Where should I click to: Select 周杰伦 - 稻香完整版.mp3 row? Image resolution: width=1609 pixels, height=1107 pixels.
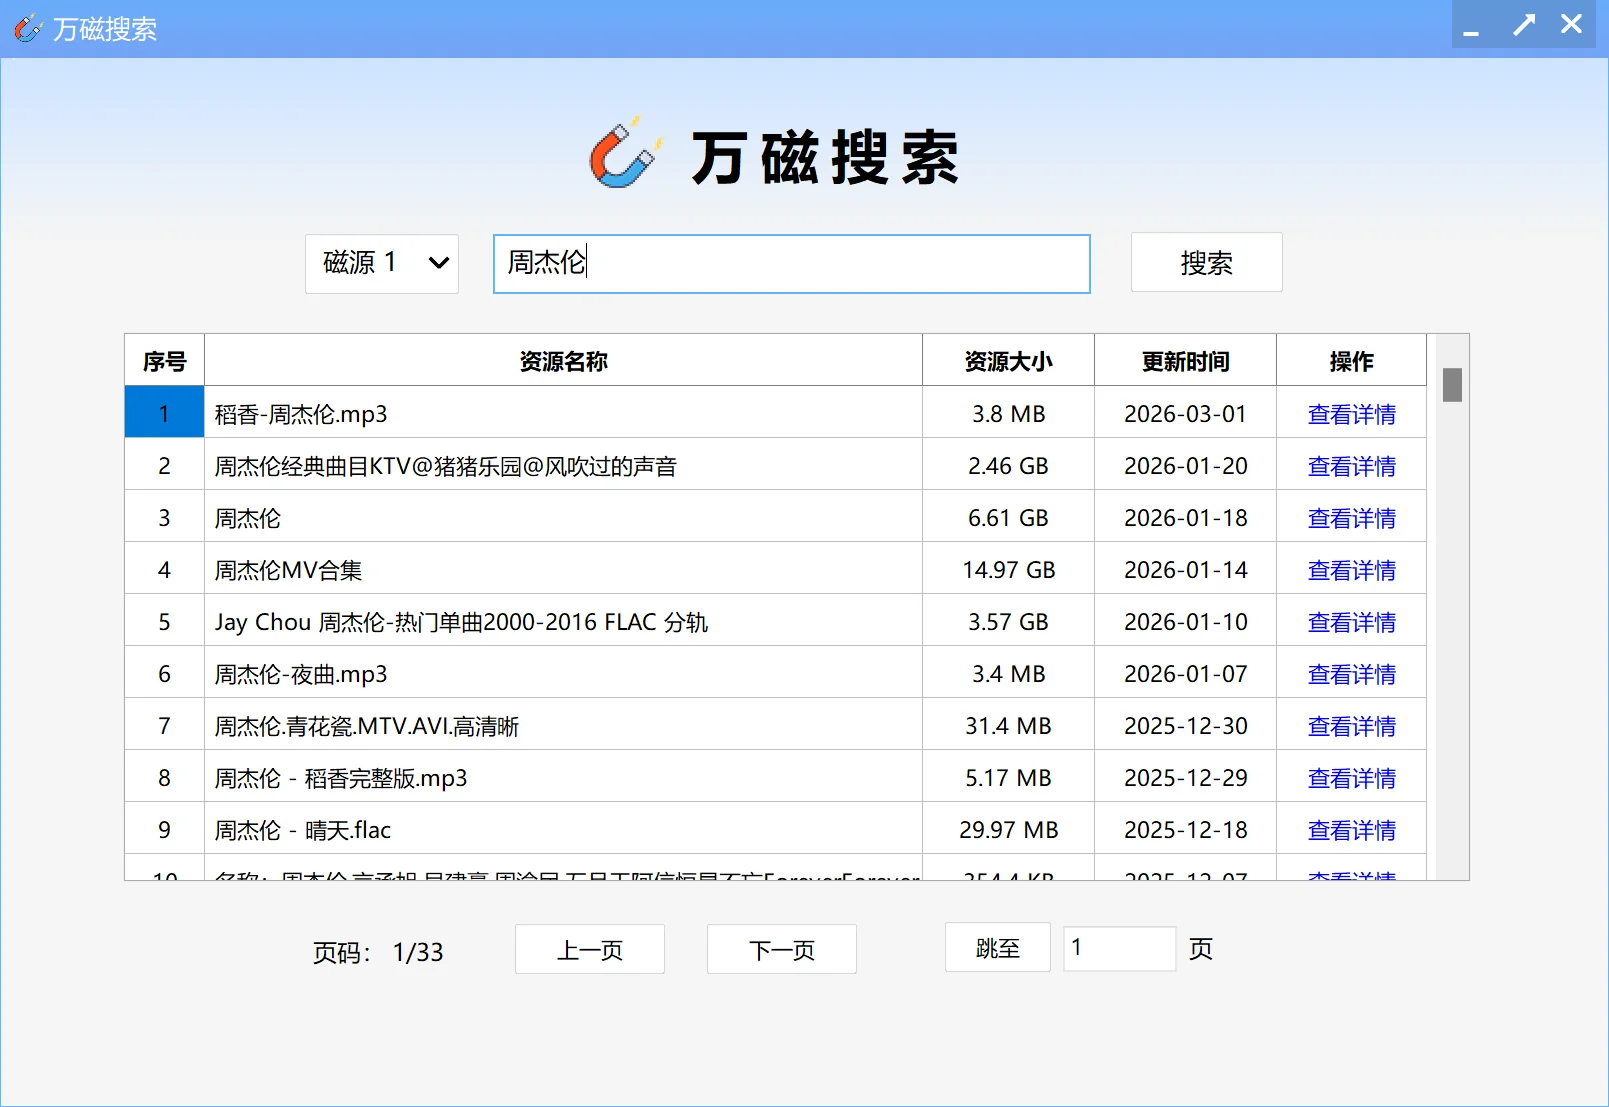pyautogui.click(x=563, y=778)
